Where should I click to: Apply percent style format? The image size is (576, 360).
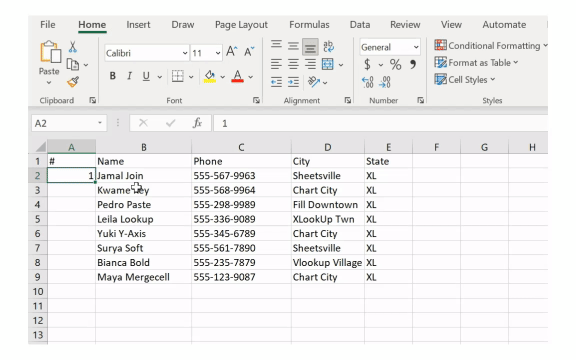(x=396, y=65)
